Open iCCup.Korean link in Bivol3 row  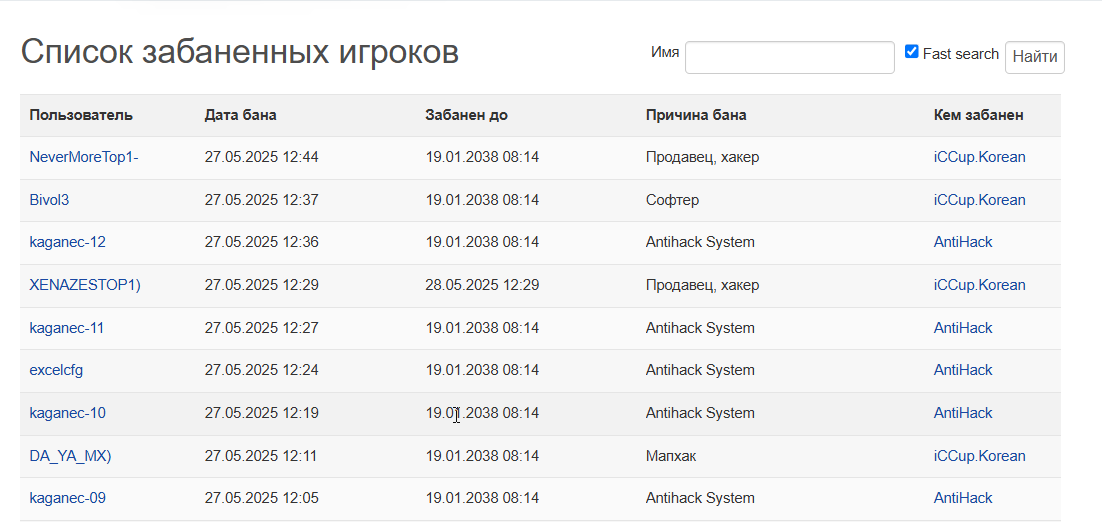pos(979,200)
